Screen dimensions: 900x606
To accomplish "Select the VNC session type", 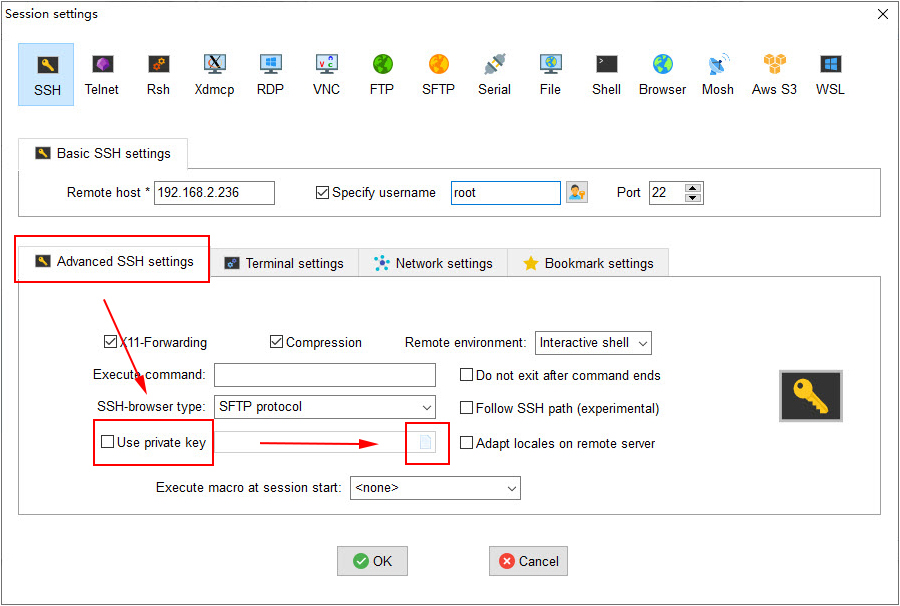I will point(326,74).
